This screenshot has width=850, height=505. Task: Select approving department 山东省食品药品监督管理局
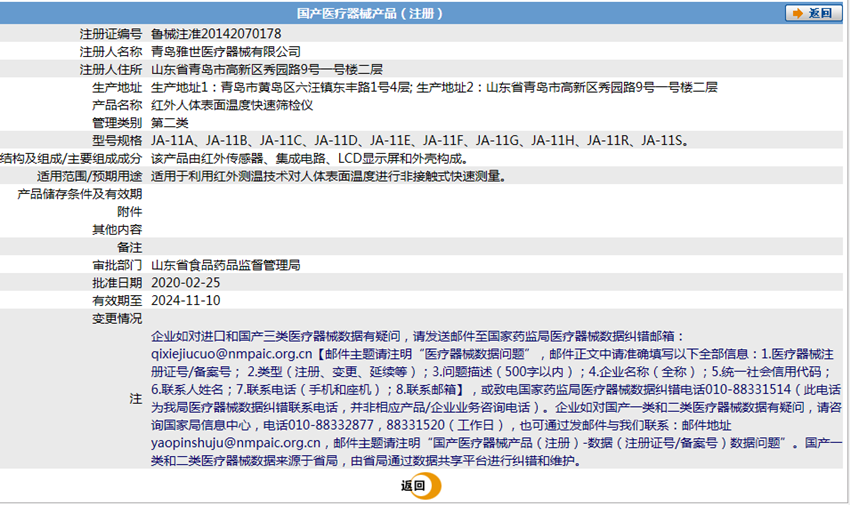click(226, 265)
